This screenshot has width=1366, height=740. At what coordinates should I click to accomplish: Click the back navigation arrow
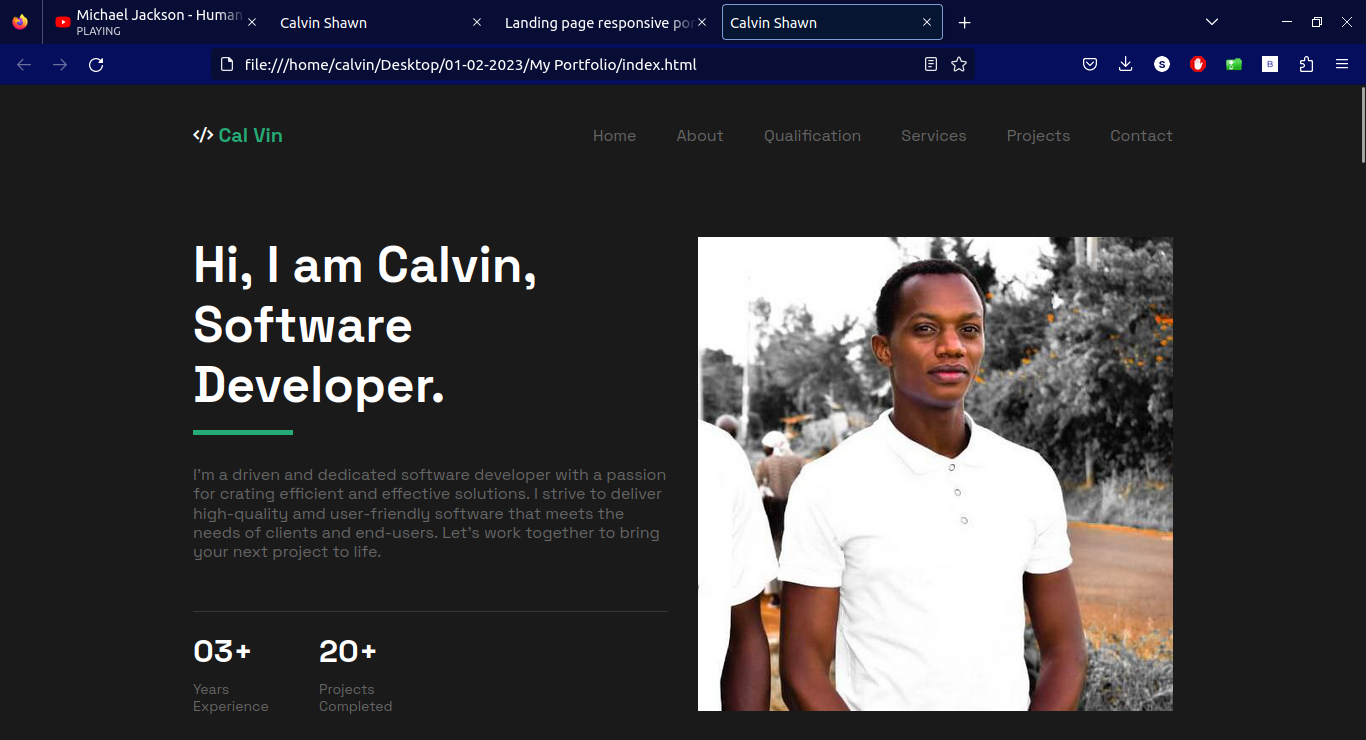pyautogui.click(x=23, y=63)
